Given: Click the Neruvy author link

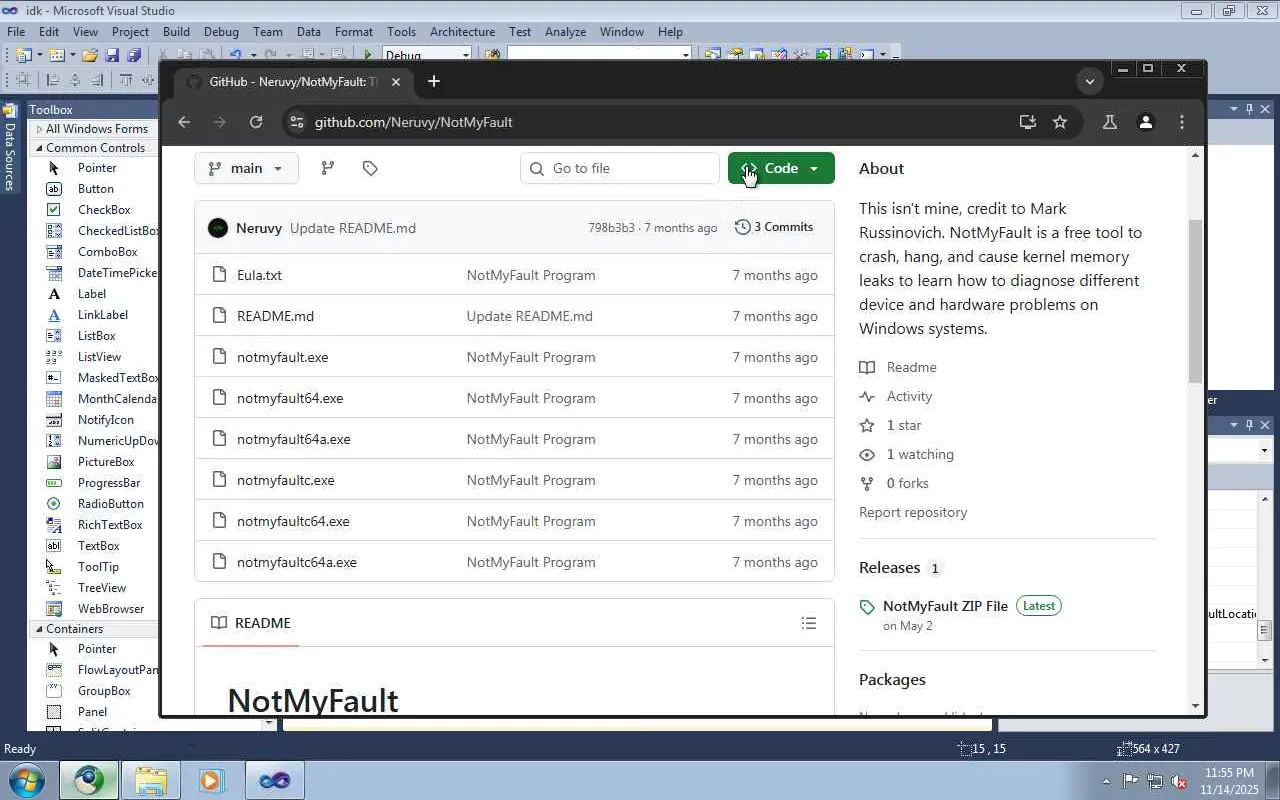Looking at the screenshot, I should click(x=259, y=228).
